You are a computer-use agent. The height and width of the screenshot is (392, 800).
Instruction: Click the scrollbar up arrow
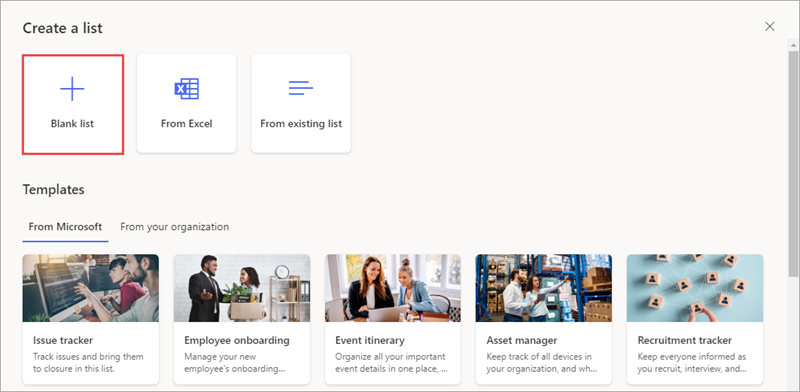click(793, 45)
